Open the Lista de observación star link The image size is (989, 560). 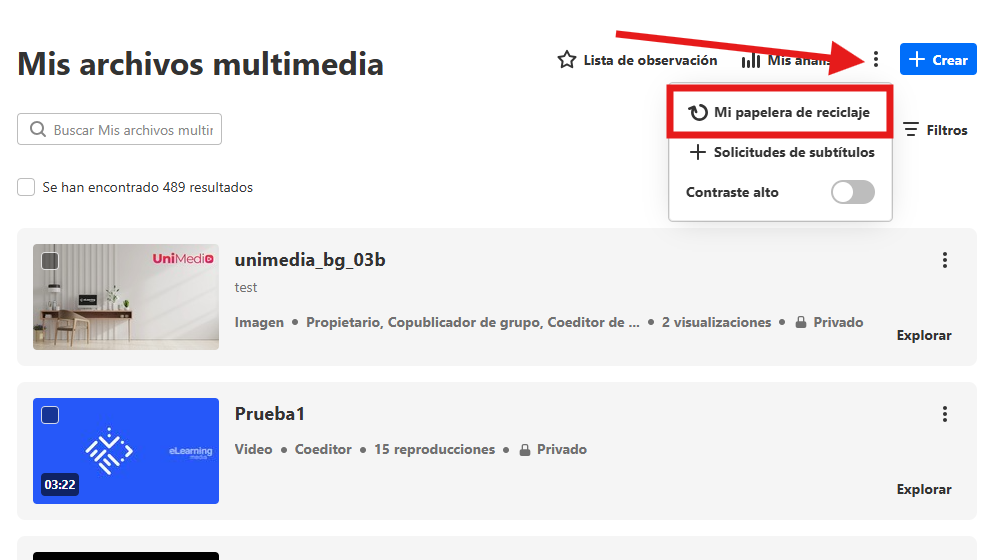coord(637,60)
